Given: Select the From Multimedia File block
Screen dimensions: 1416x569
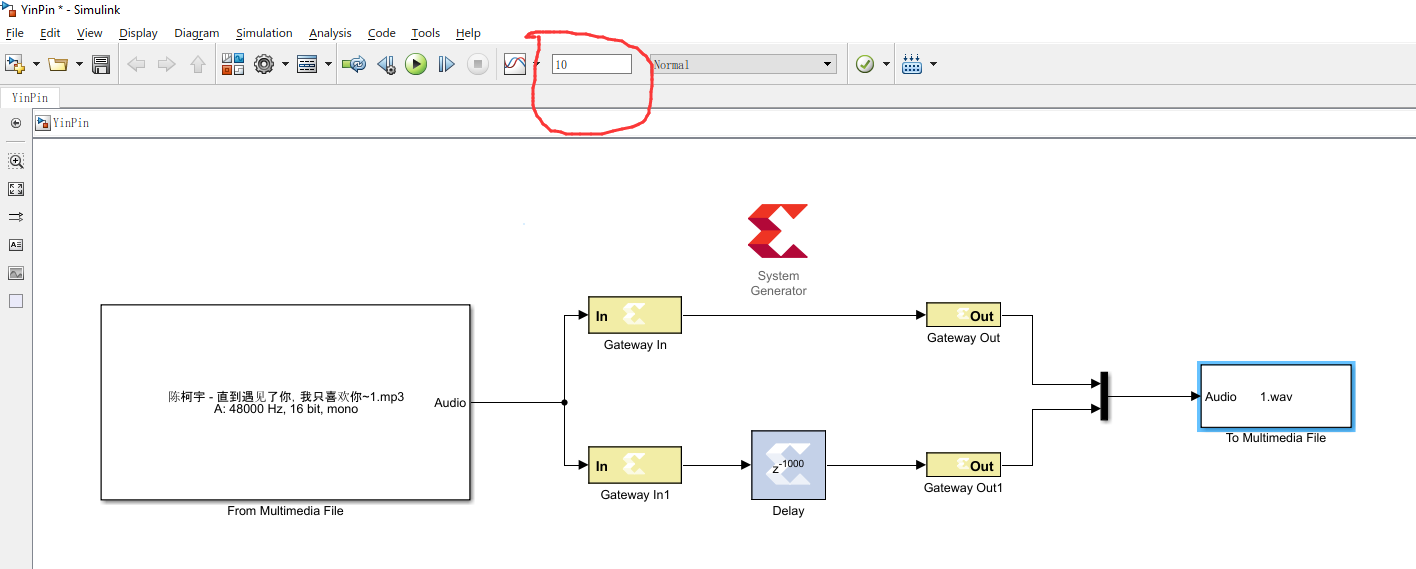Looking at the screenshot, I should (285, 402).
